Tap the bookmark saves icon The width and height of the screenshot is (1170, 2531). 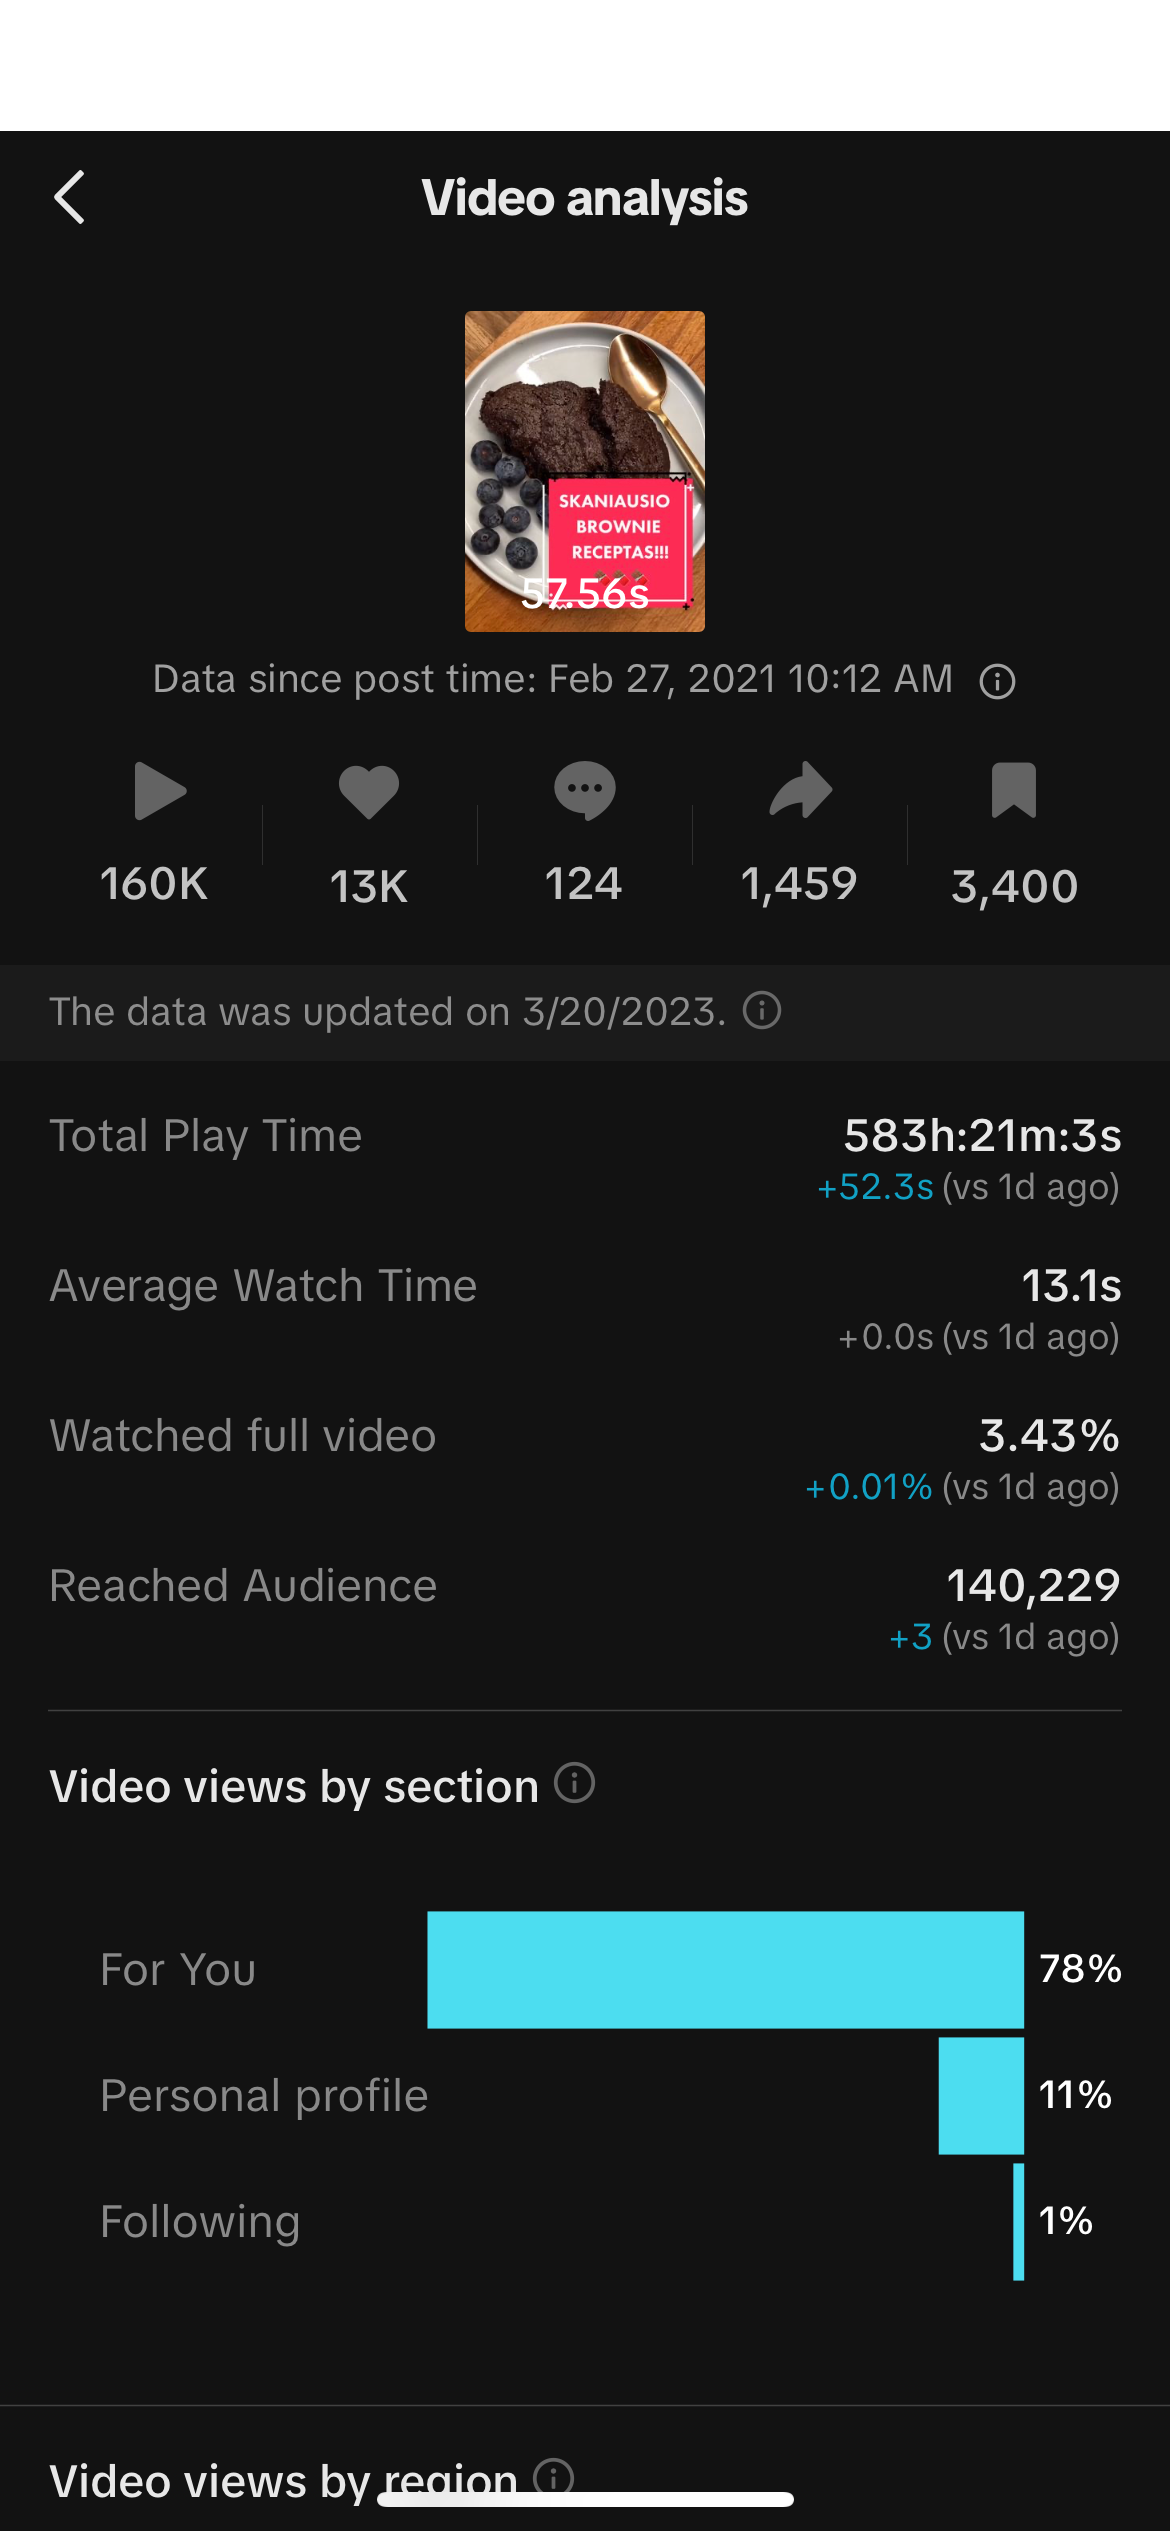[x=1013, y=791]
